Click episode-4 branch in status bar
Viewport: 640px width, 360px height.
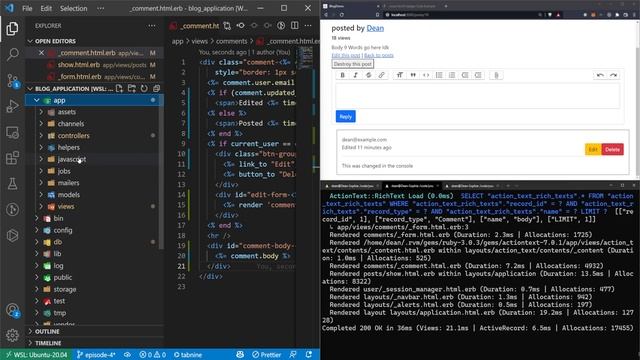click(x=96, y=355)
